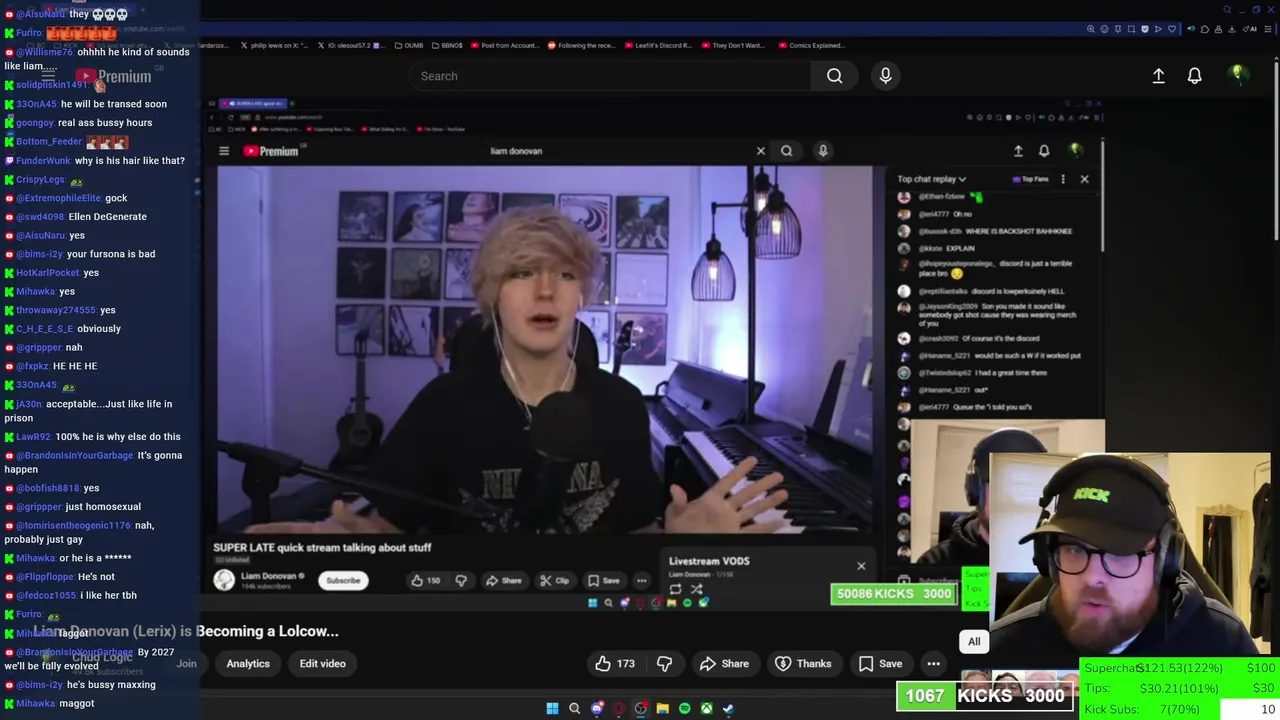This screenshot has width=1280, height=720.
Task: Click the inner video player thumbnail
Action: [545, 350]
